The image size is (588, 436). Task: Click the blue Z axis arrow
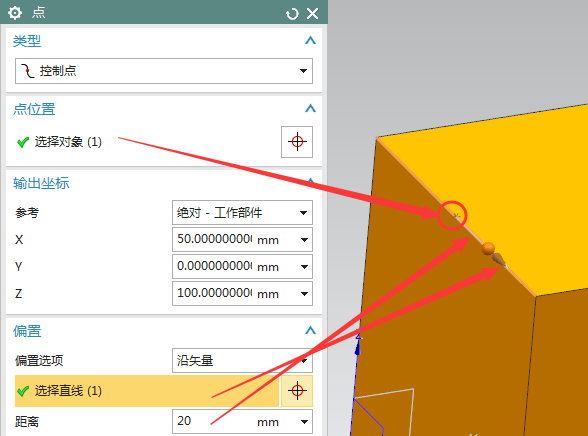click(357, 347)
